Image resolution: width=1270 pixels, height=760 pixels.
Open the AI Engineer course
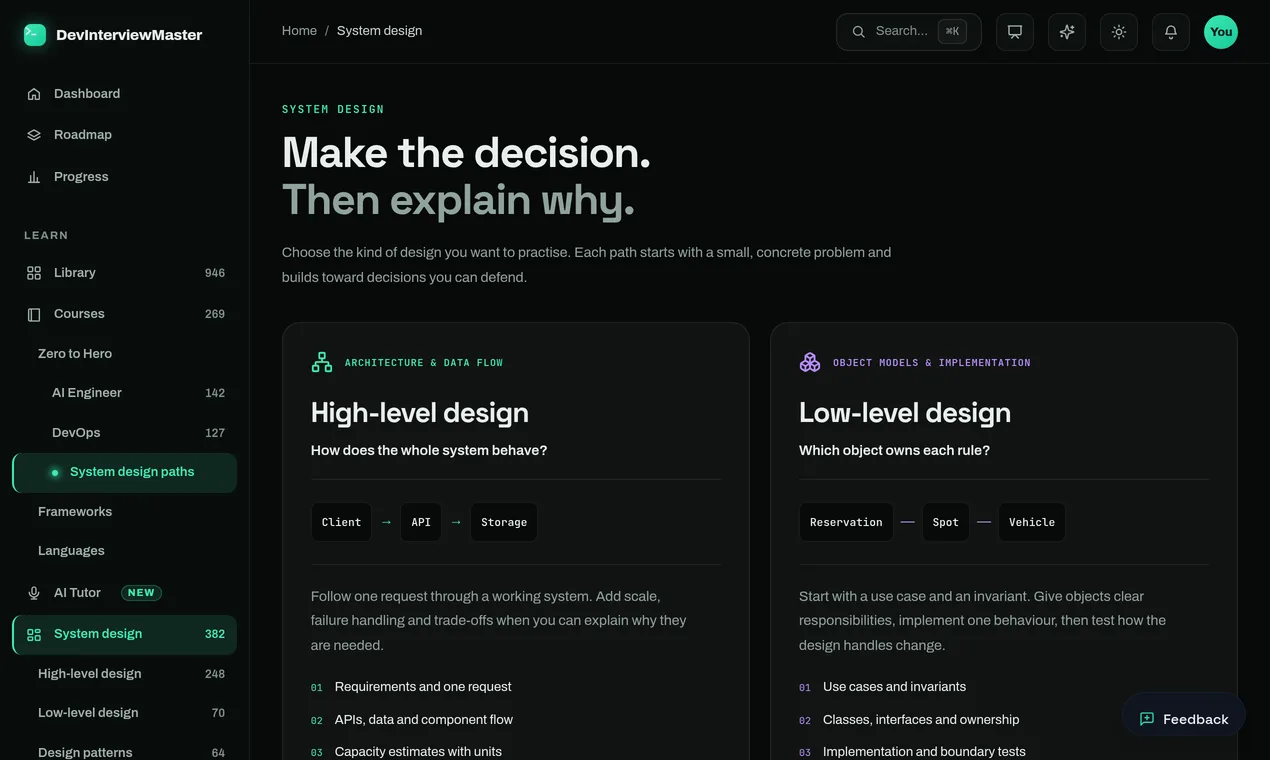125,393
